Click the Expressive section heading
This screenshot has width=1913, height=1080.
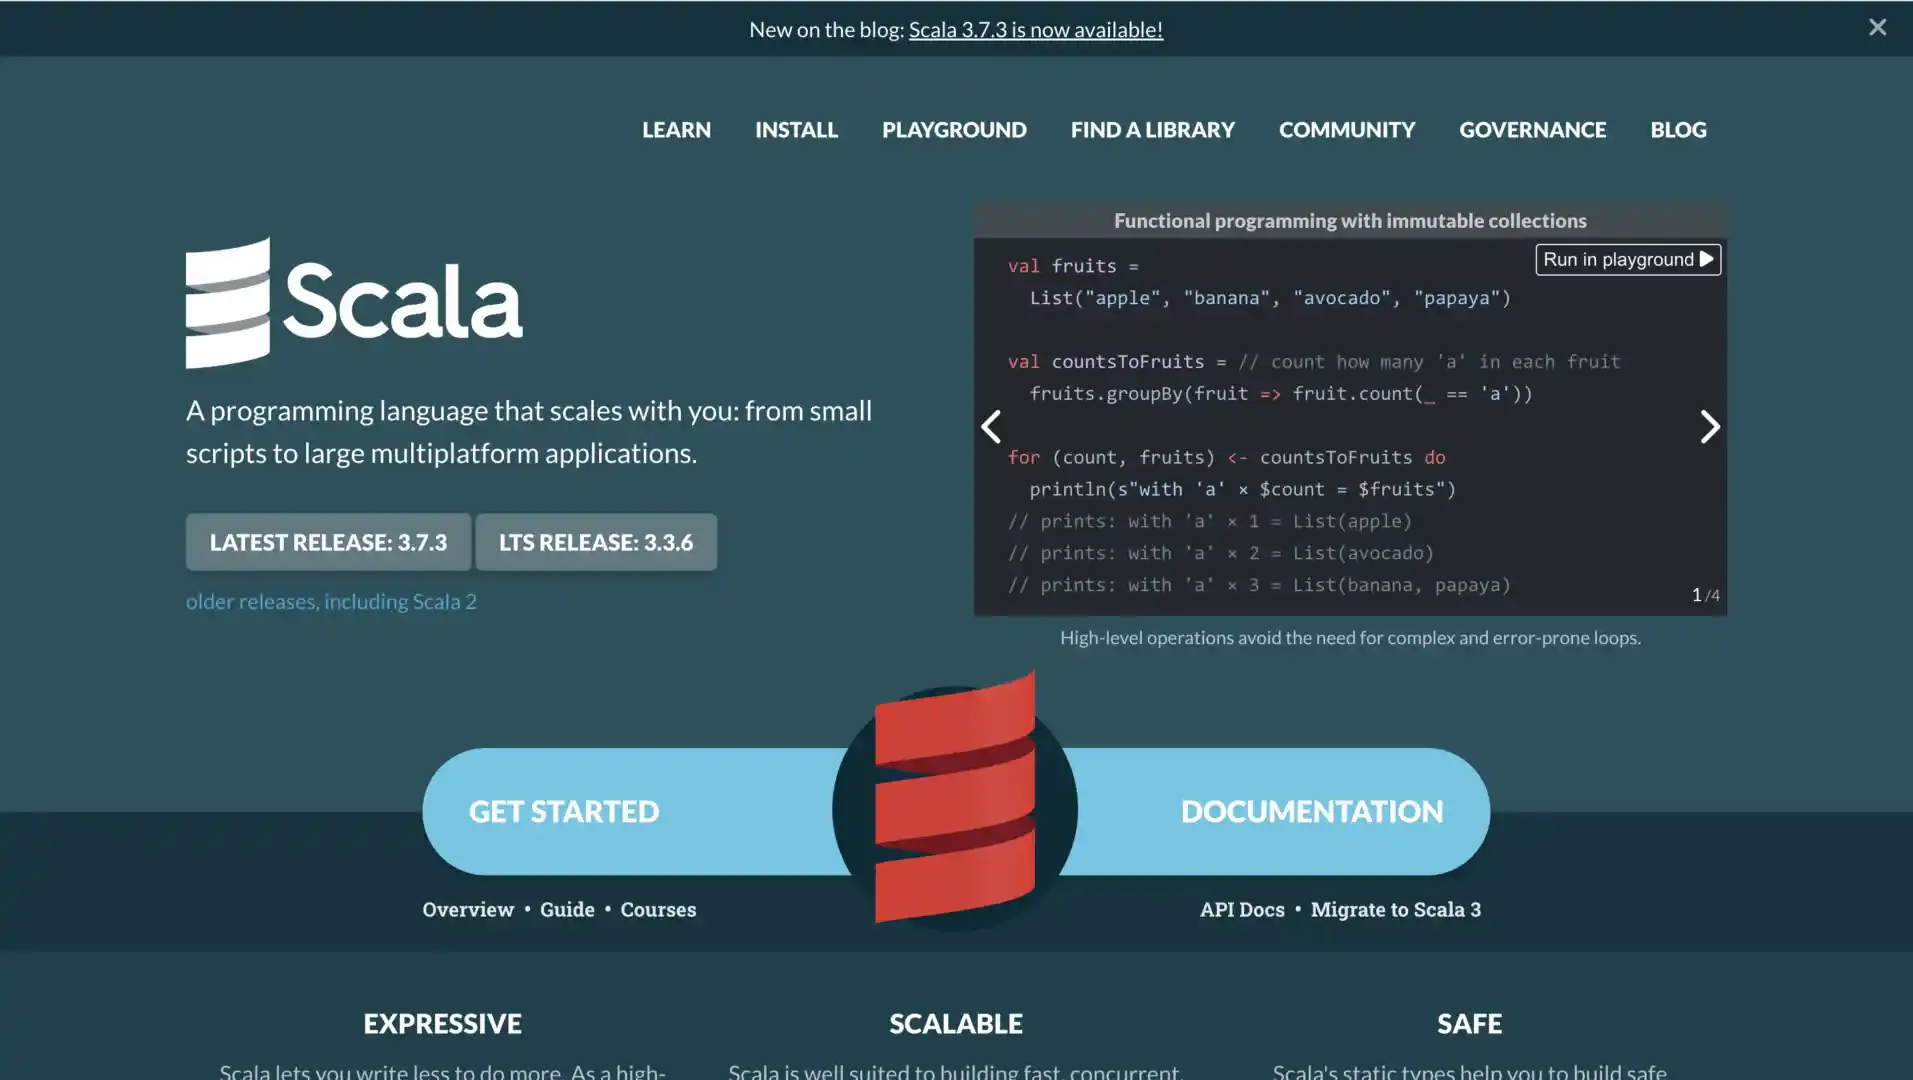point(442,1024)
